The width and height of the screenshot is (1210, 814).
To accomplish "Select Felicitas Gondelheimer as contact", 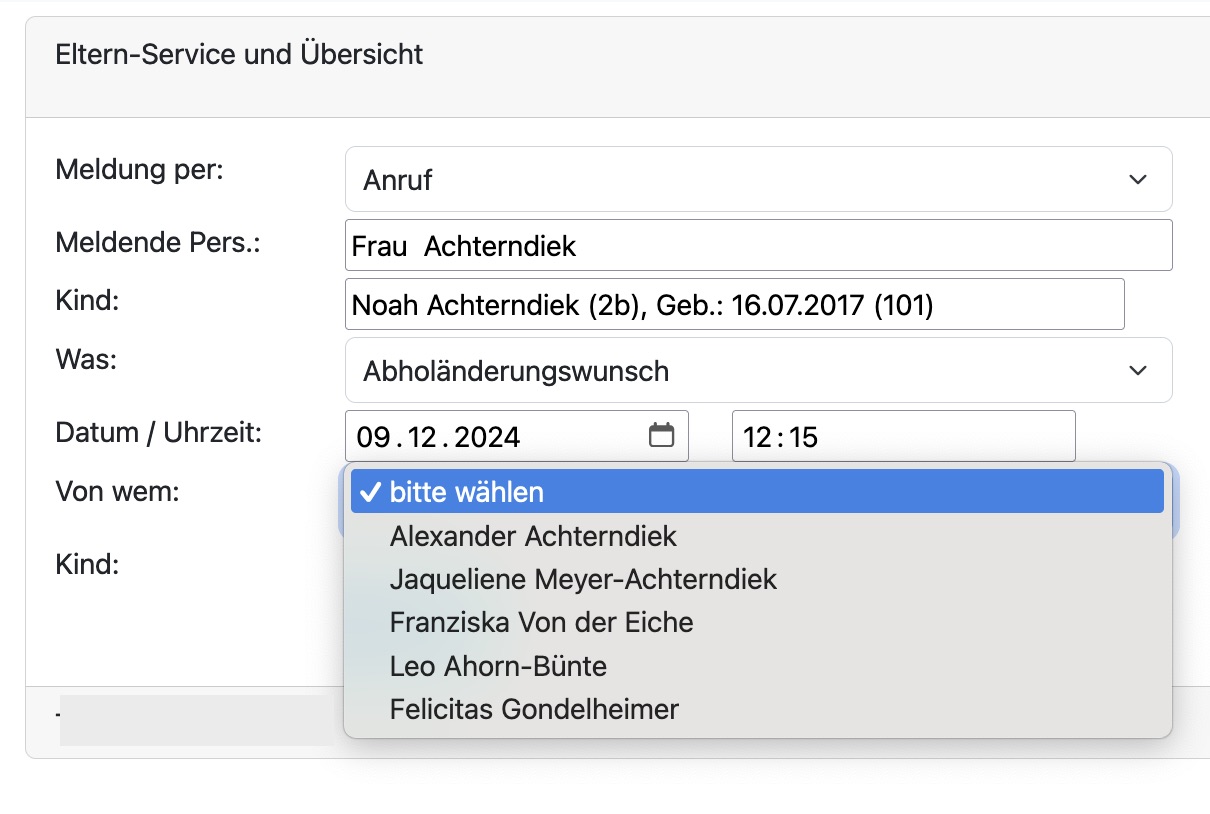I will (533, 709).
